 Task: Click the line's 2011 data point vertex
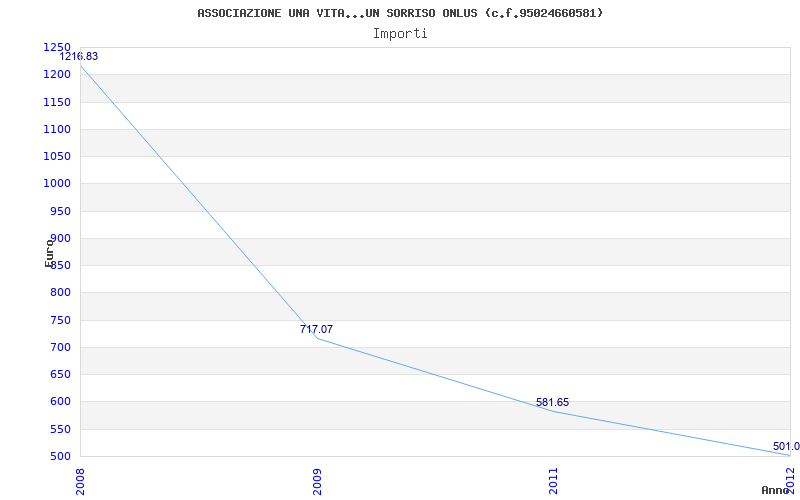(554, 412)
